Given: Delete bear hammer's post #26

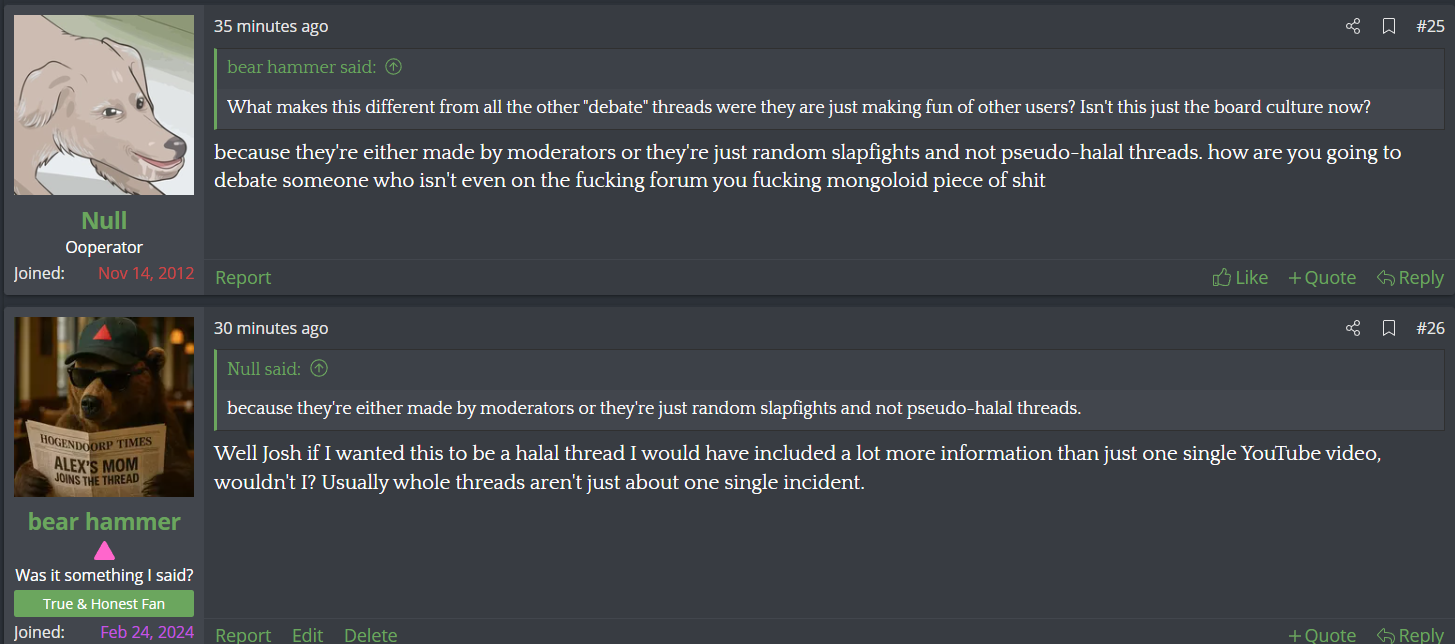Looking at the screenshot, I should click(x=370, y=635).
